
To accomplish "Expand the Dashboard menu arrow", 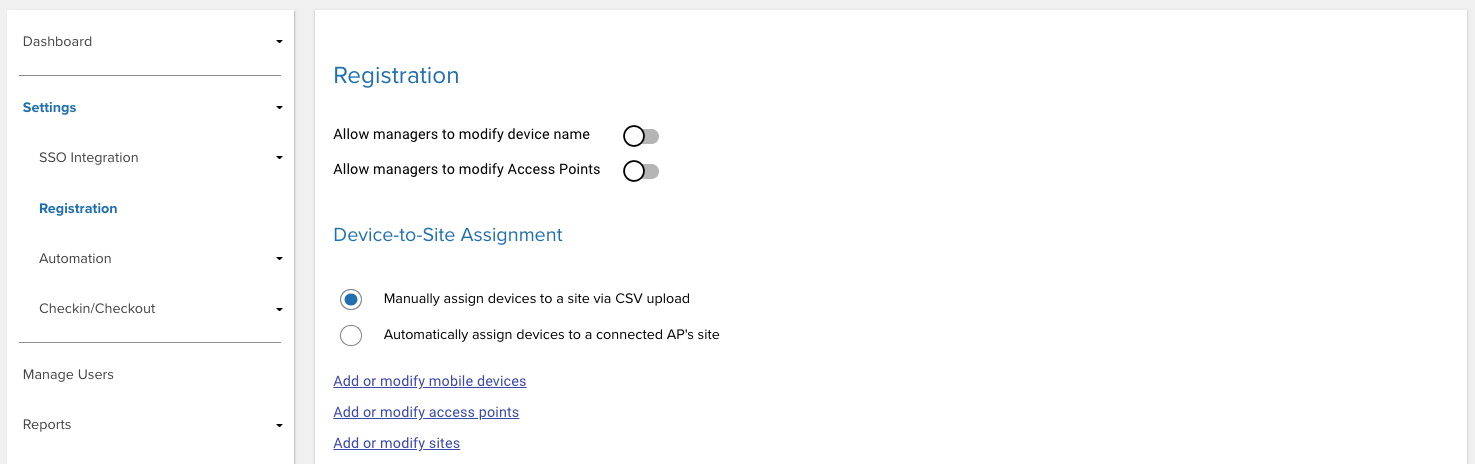I will 280,42.
